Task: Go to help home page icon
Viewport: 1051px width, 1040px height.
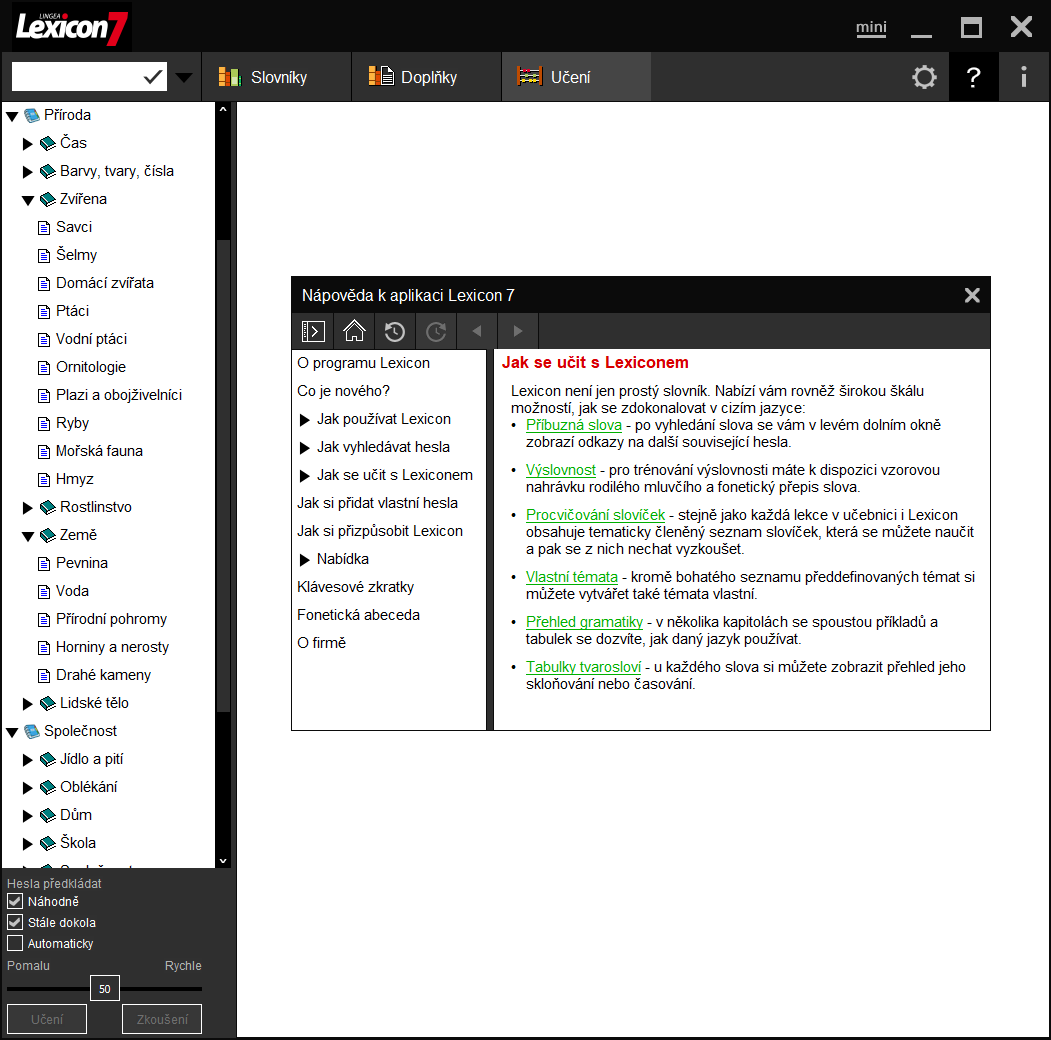Action: coord(354,331)
